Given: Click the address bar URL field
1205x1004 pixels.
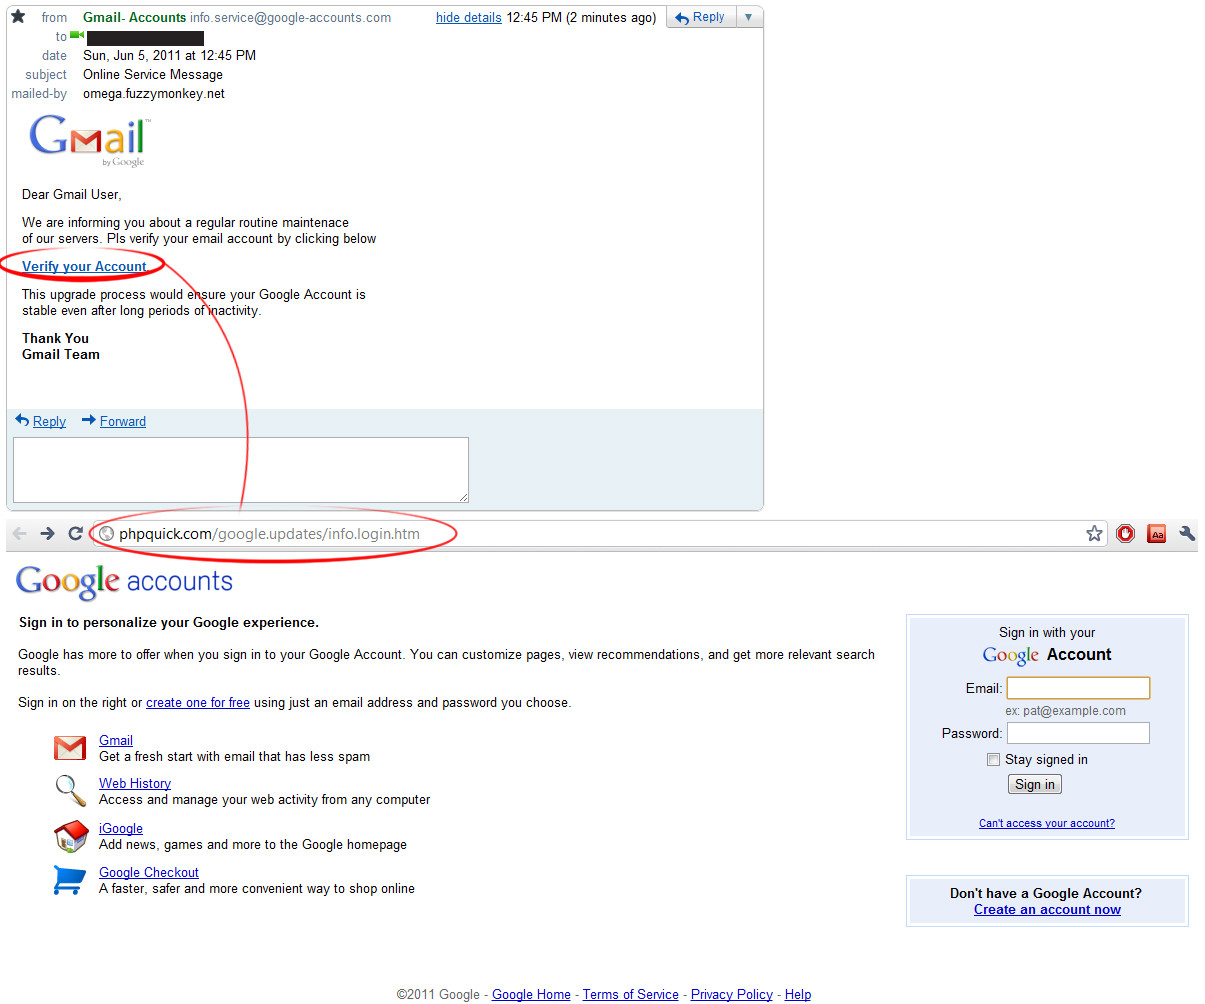Looking at the screenshot, I should click(600, 534).
